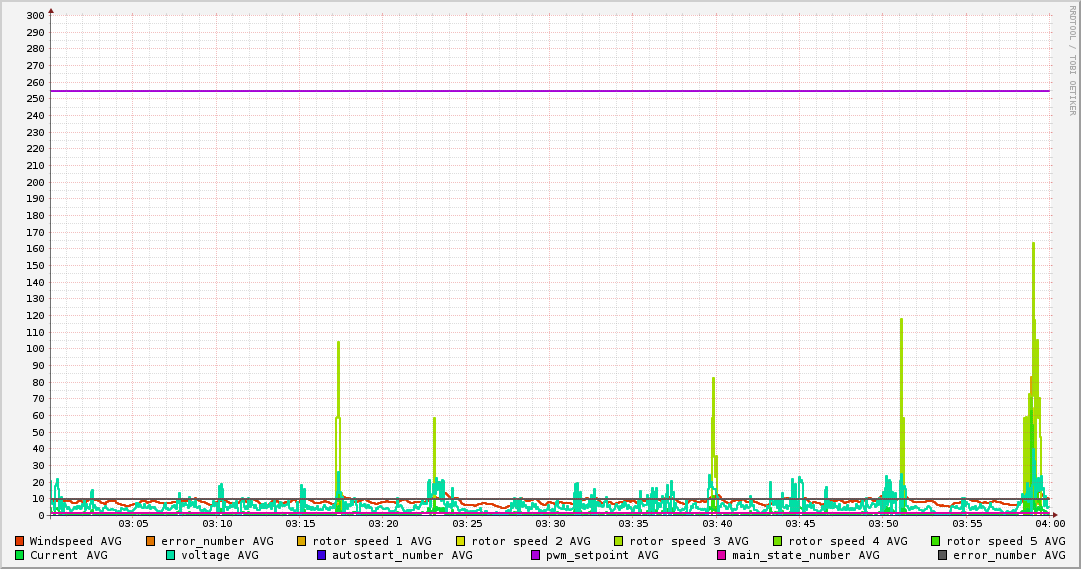The width and height of the screenshot is (1081, 569).
Task: Click the teal voltage AVG legend swatch
Action: coord(171,555)
